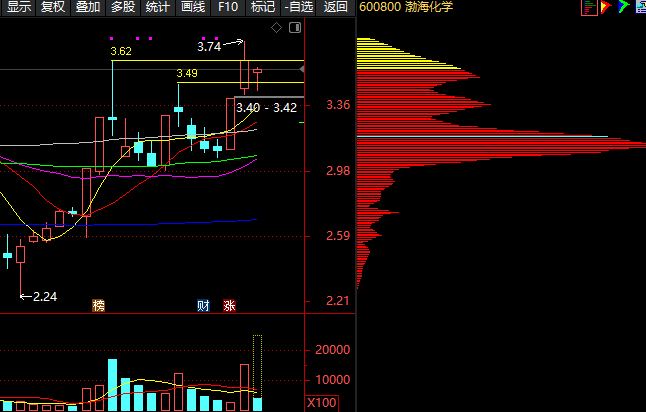Screen dimensions: 646x412
Task: Click the diamond icon in chart corner
Action: [x=276, y=28]
